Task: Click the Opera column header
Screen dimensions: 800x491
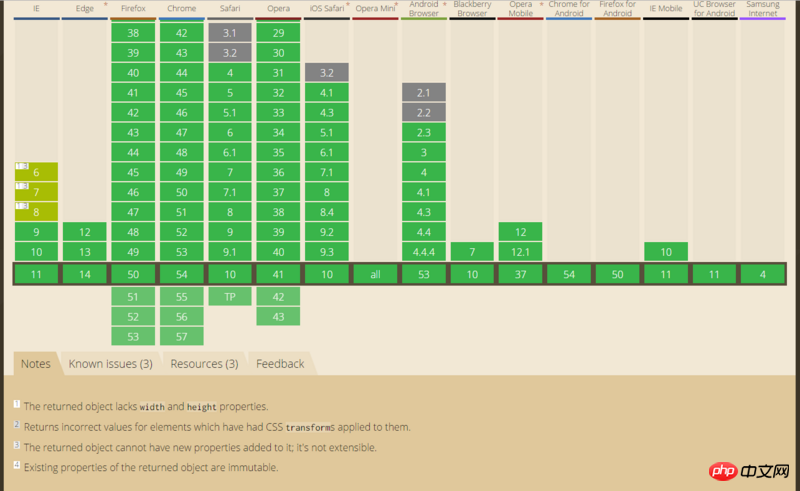Action: click(x=279, y=9)
